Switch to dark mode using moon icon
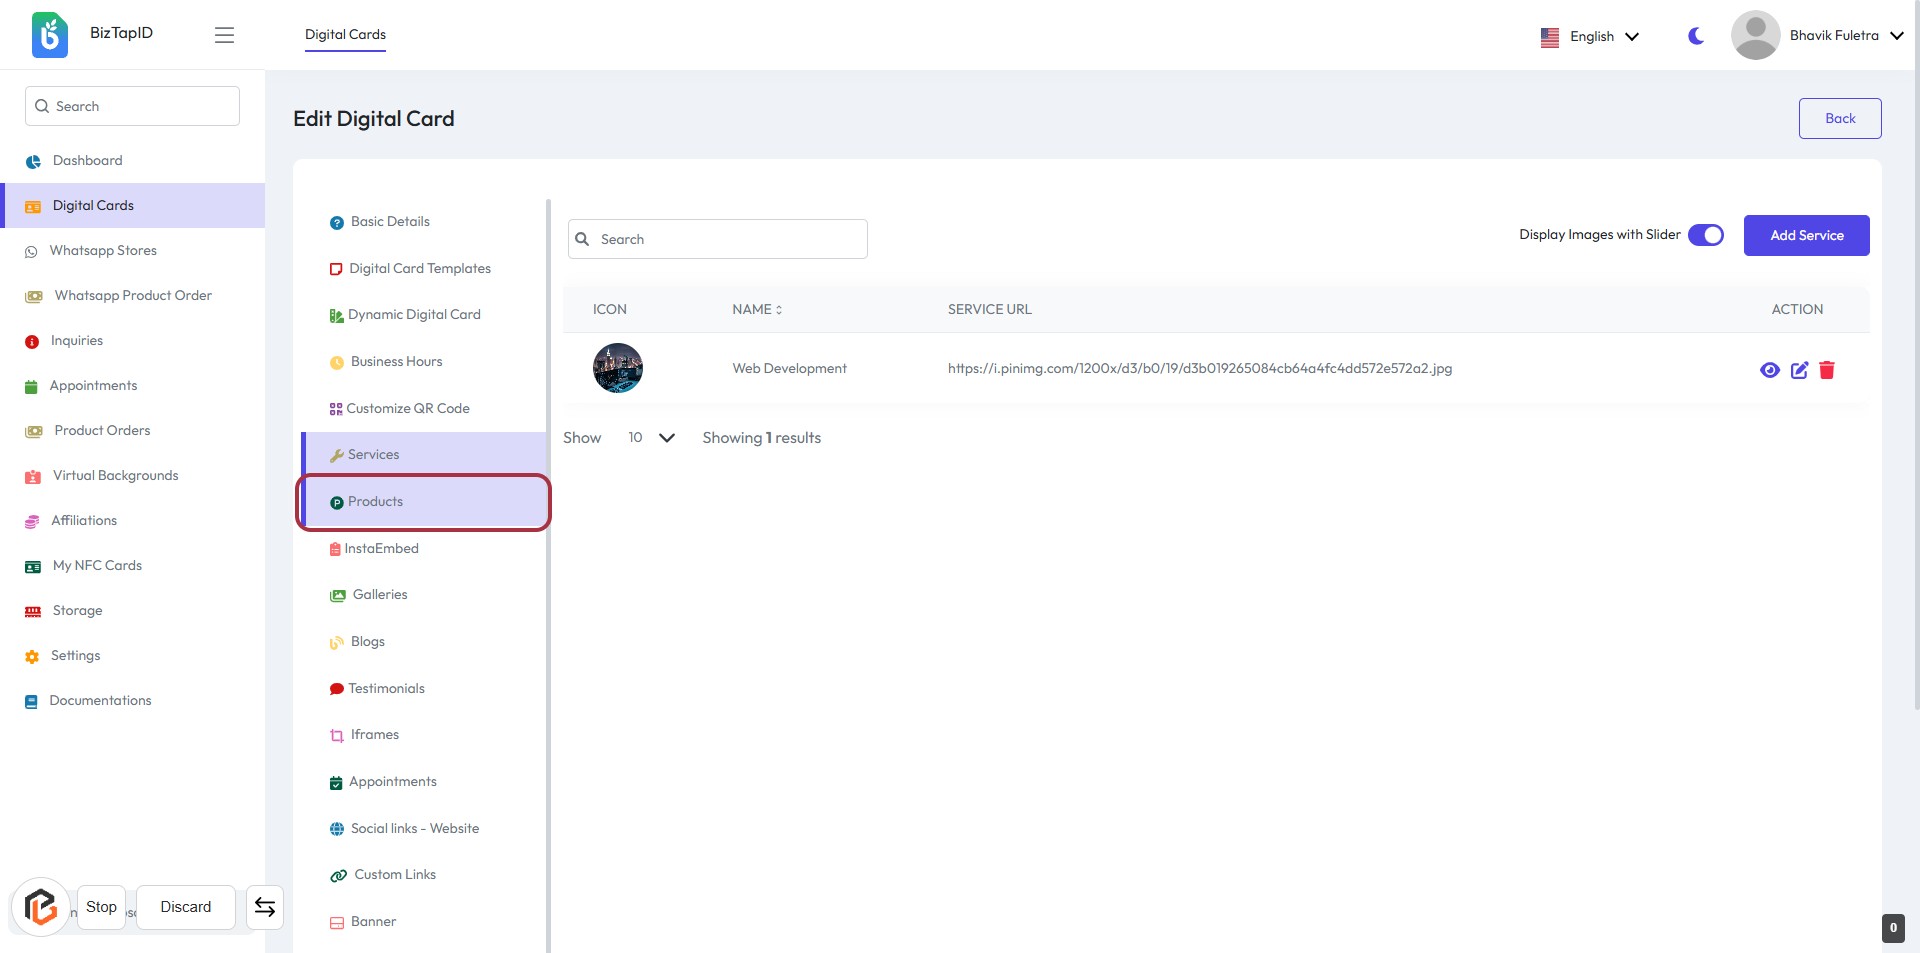 pyautogui.click(x=1696, y=36)
